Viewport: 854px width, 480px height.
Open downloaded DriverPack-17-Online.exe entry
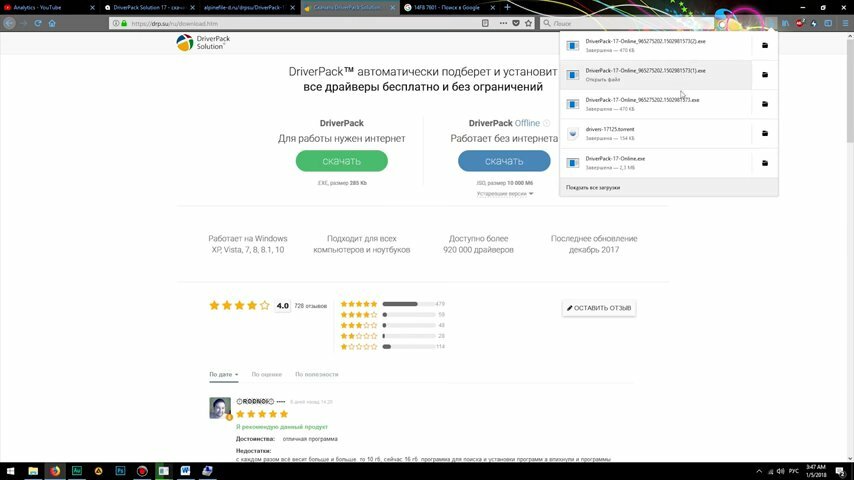656,163
